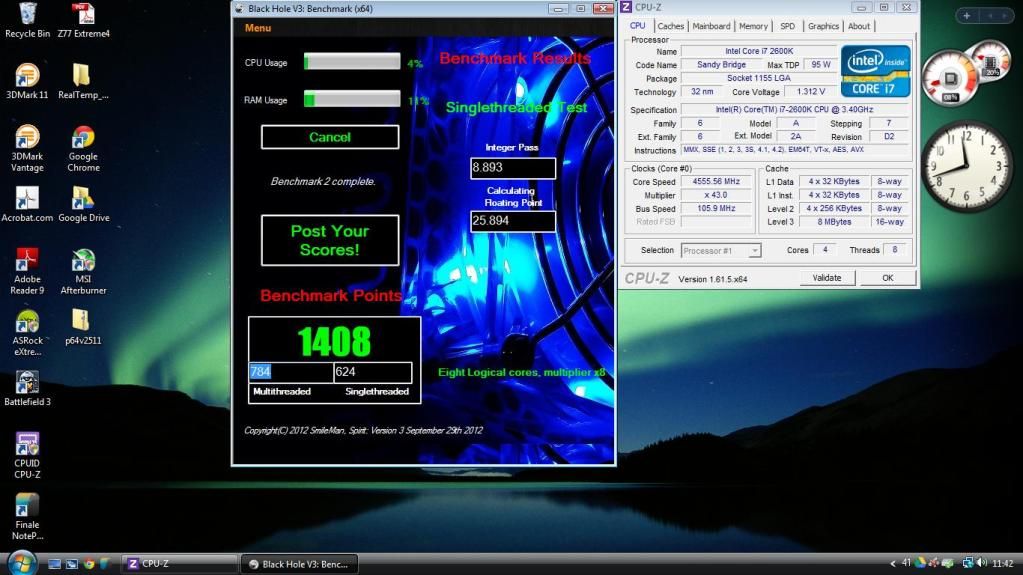Screen dimensions: 1023x575
Task: Click the CPU-Z taskbar button
Action: click(178, 563)
